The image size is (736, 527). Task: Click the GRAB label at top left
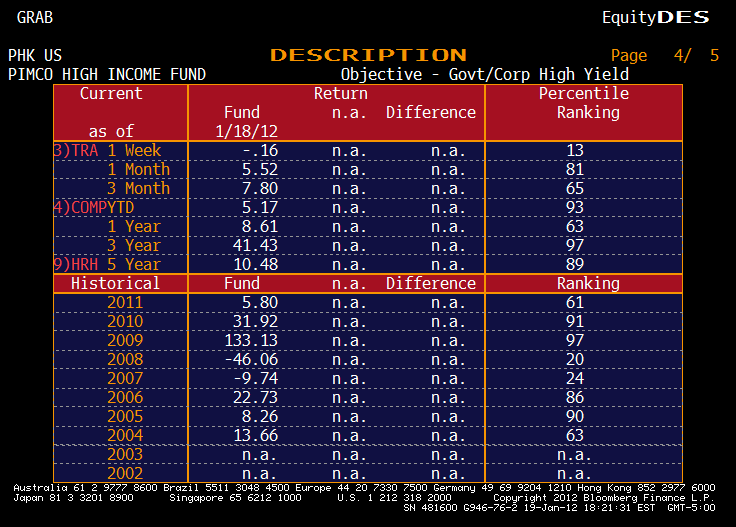[35, 17]
